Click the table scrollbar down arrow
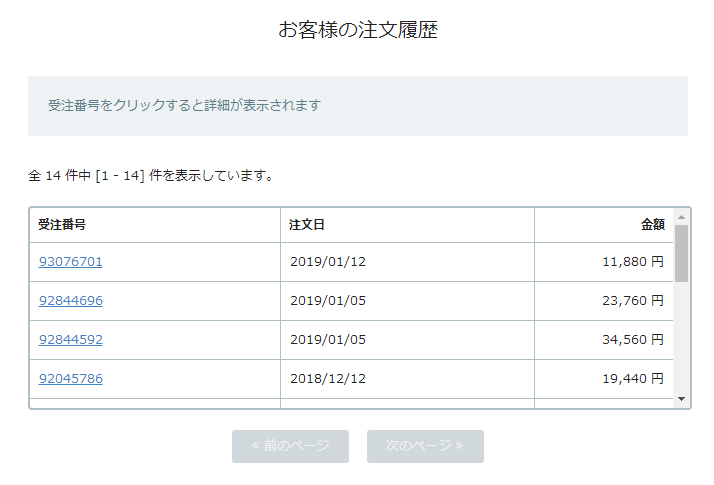The image size is (714, 485). [682, 399]
